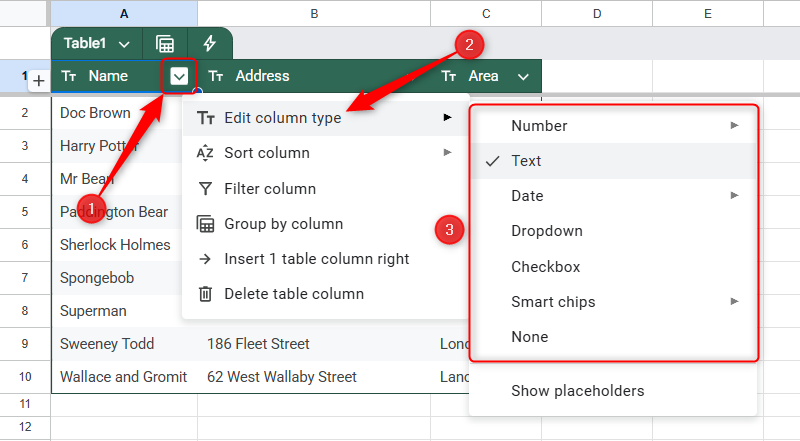Select the checked Text column type

[x=526, y=161]
